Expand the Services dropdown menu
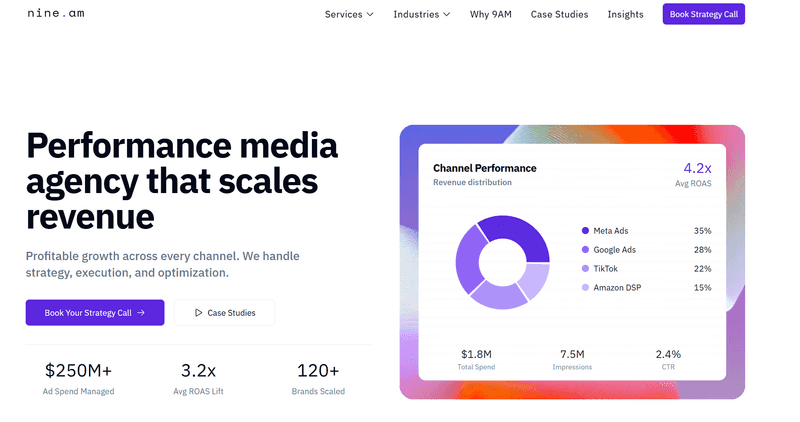The height and width of the screenshot is (422, 800). [x=349, y=14]
